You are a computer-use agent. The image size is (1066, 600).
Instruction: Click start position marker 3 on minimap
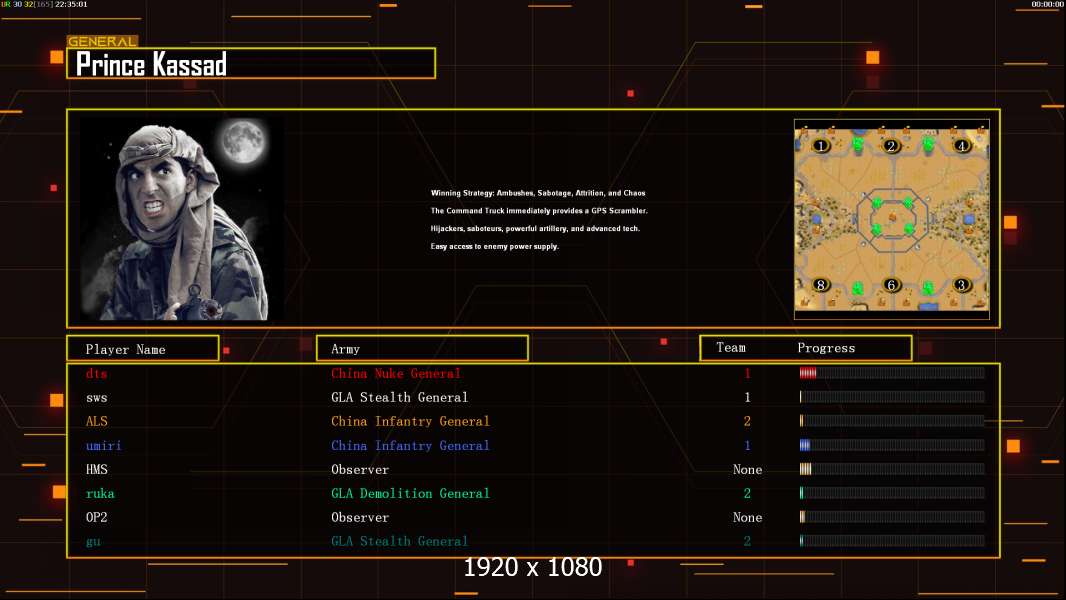click(961, 285)
